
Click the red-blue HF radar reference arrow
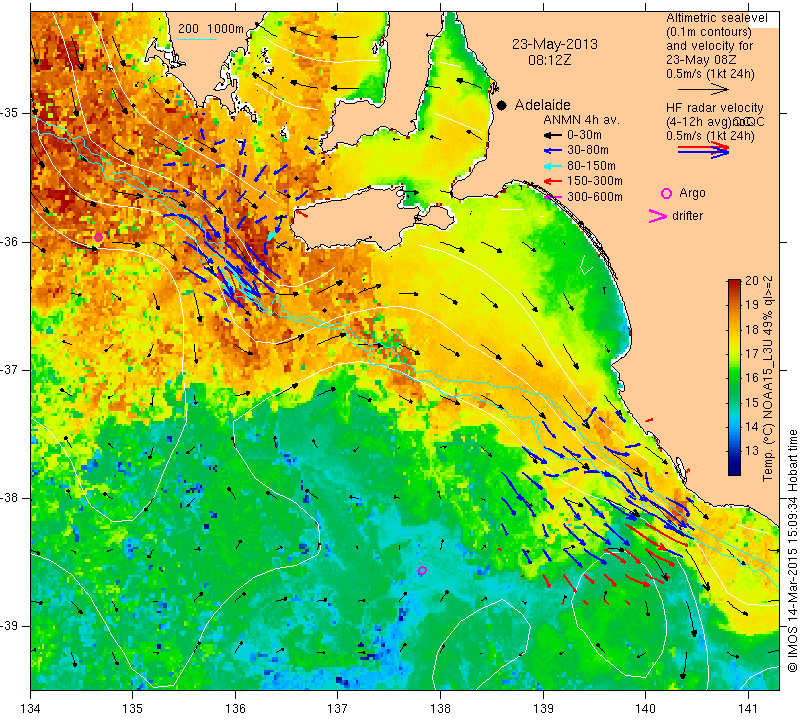704,150
